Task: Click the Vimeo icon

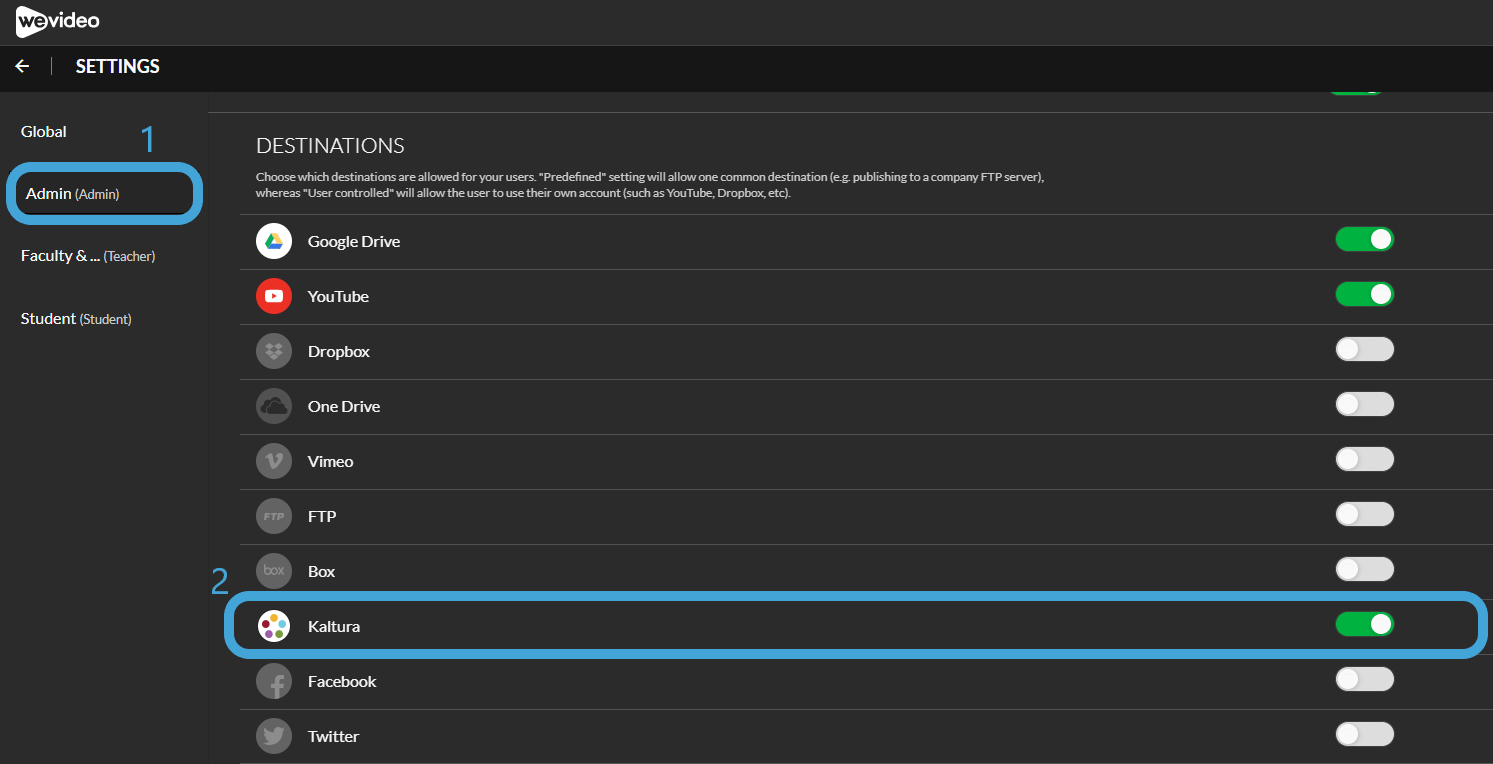Action: (274, 461)
